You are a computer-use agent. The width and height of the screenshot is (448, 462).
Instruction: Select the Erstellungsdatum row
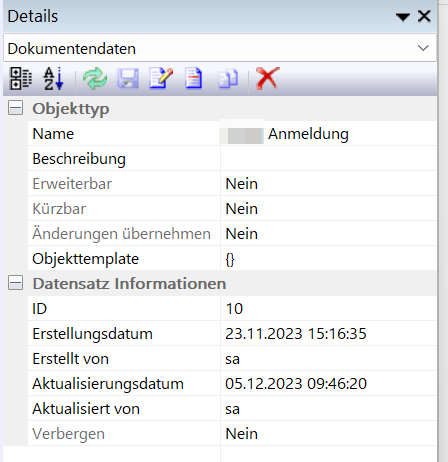232,334
